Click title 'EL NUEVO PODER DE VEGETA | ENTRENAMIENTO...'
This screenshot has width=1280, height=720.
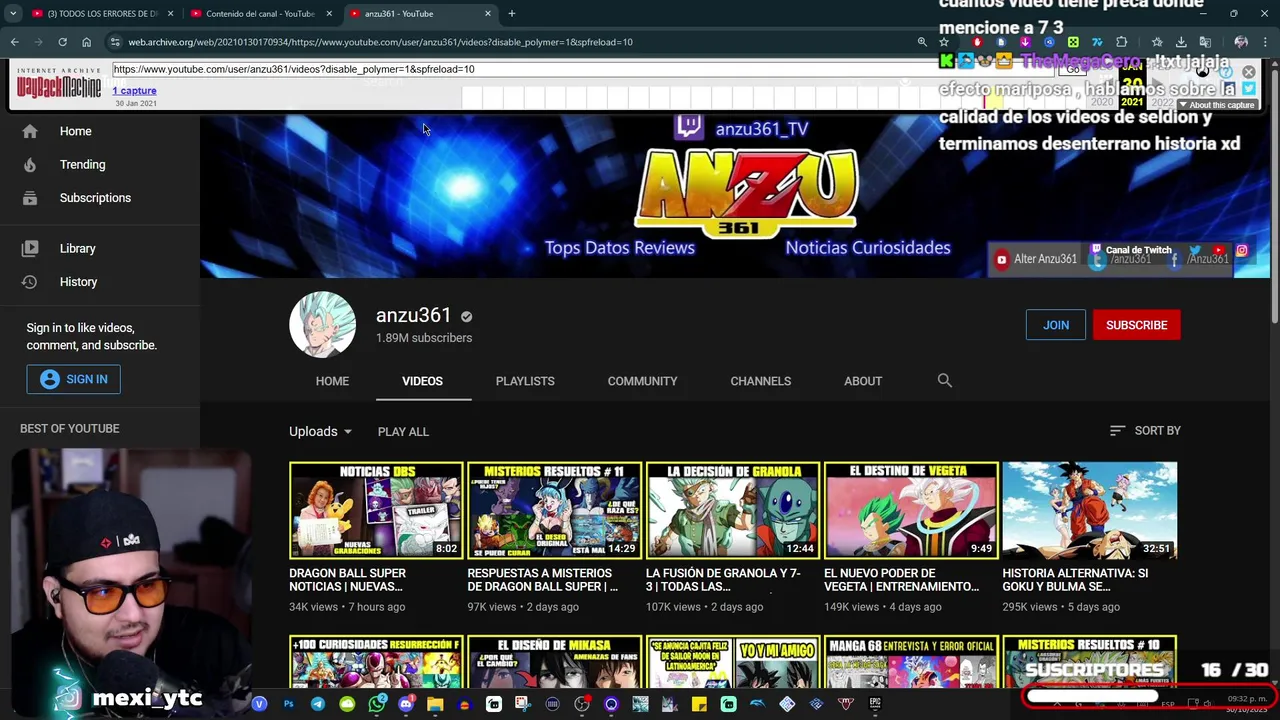(x=901, y=580)
